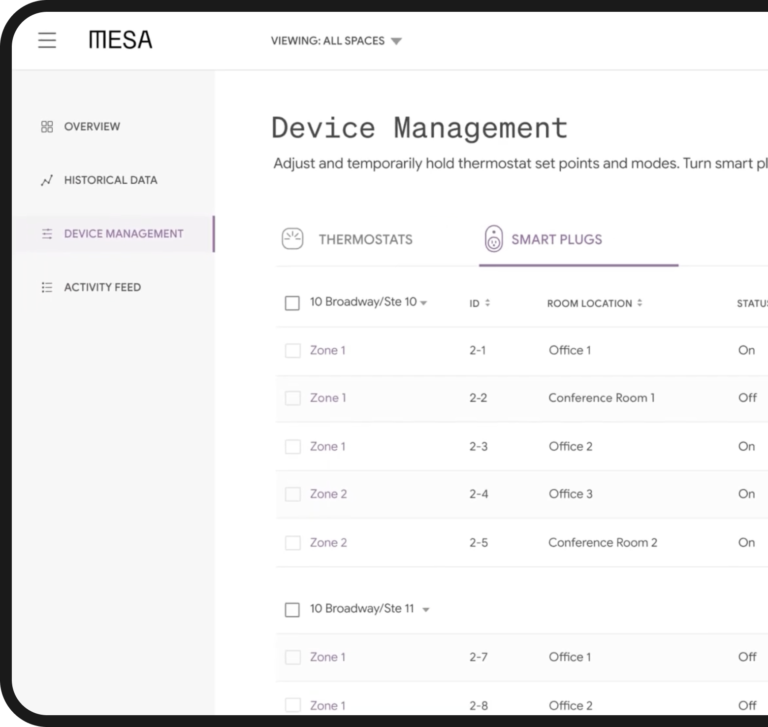Check the 10 Broadway/Ste 11 group checkbox
768x727 pixels.
coord(292,610)
